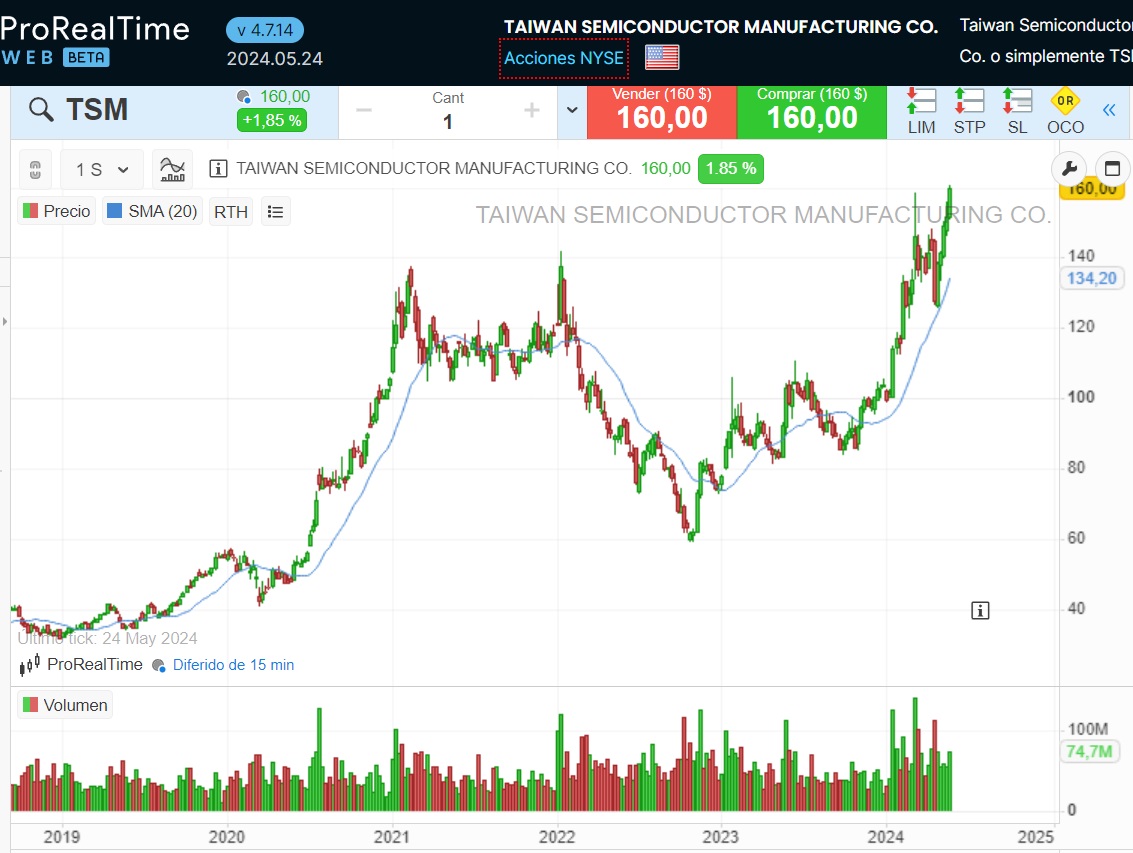
Task: Click the chart style curve icon
Action: tap(172, 169)
